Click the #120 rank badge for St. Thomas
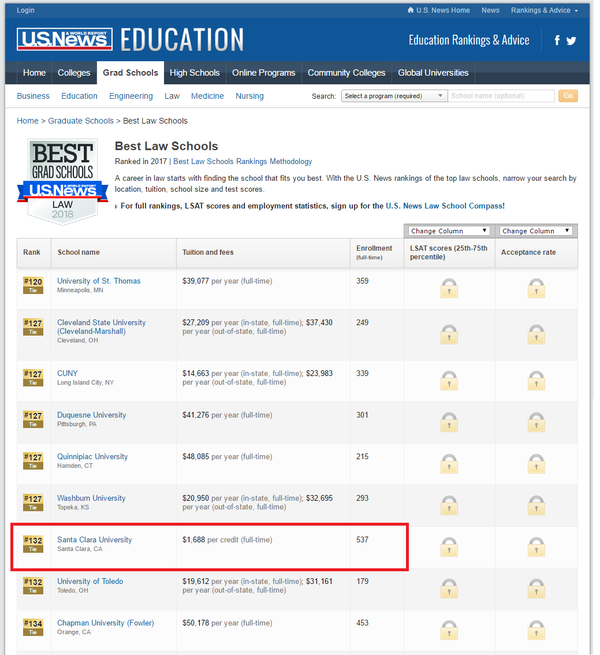 (x=33, y=285)
